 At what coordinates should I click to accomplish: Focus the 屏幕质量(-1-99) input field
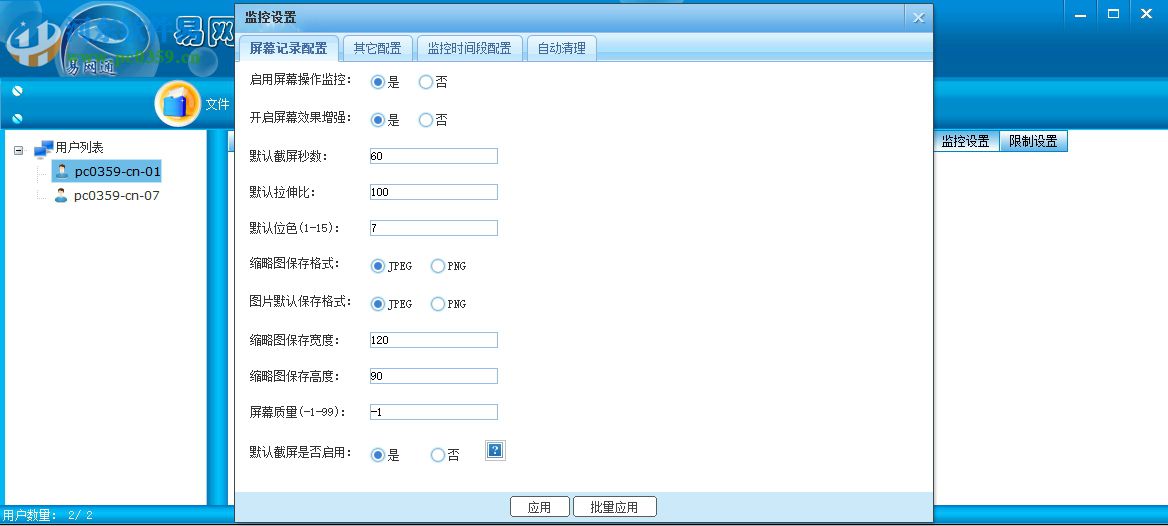[434, 412]
